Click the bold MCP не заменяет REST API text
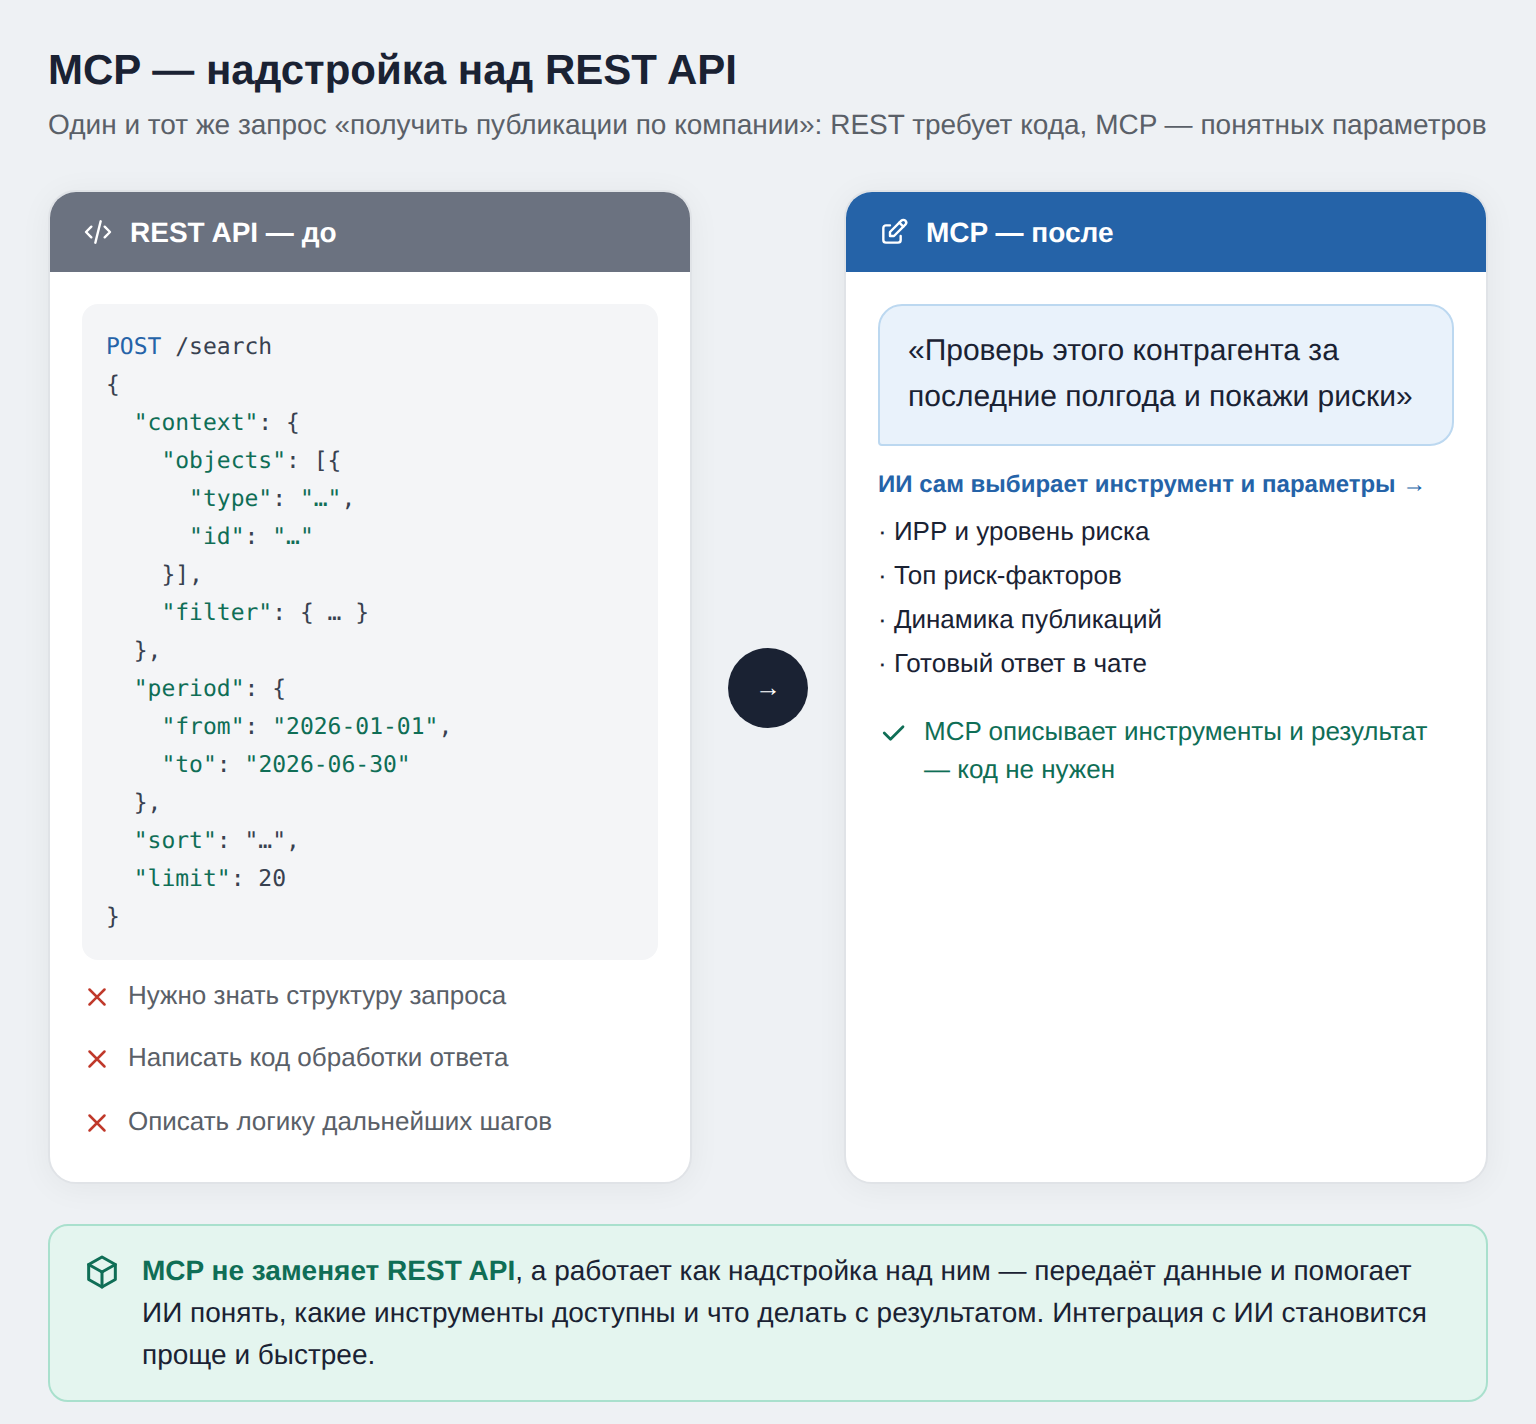The image size is (1536, 1424). point(329,1271)
